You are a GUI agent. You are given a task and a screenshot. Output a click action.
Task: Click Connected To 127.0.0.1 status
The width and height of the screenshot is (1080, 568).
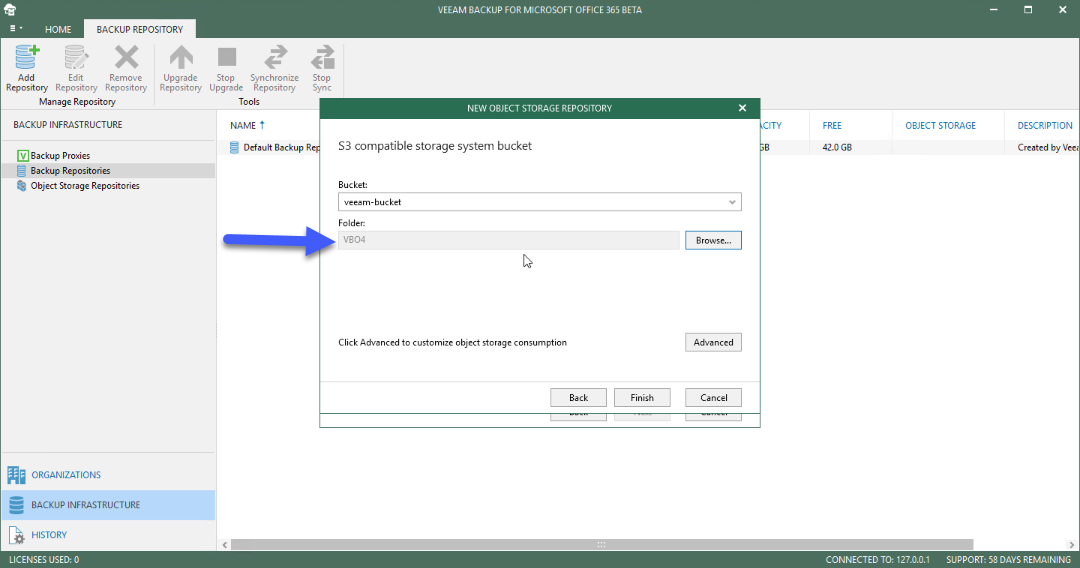(878, 560)
